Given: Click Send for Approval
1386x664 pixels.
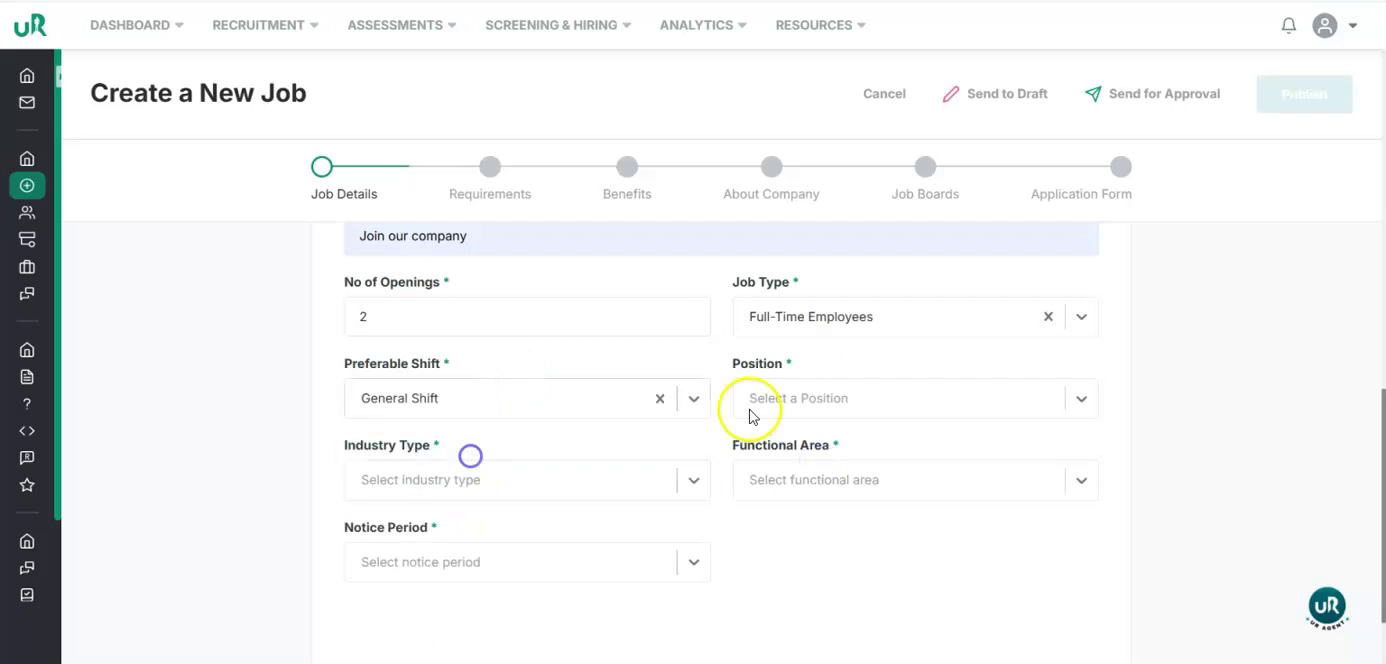Looking at the screenshot, I should (x=1152, y=94).
